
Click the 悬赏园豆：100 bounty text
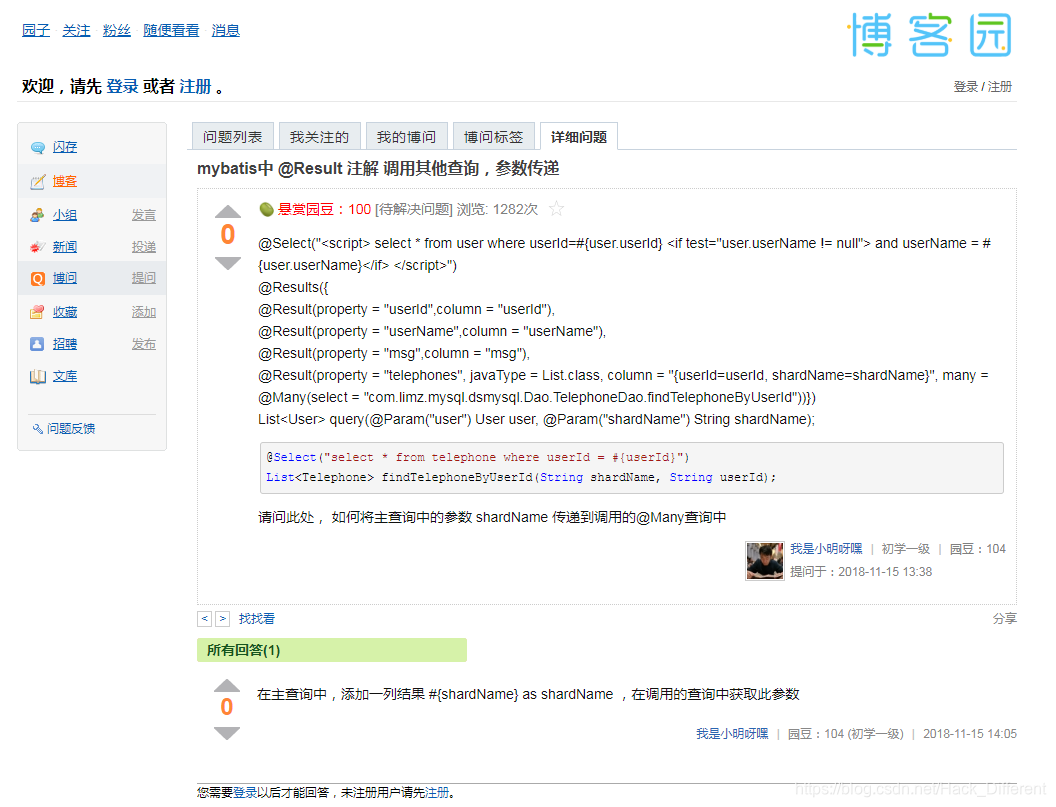click(x=325, y=209)
